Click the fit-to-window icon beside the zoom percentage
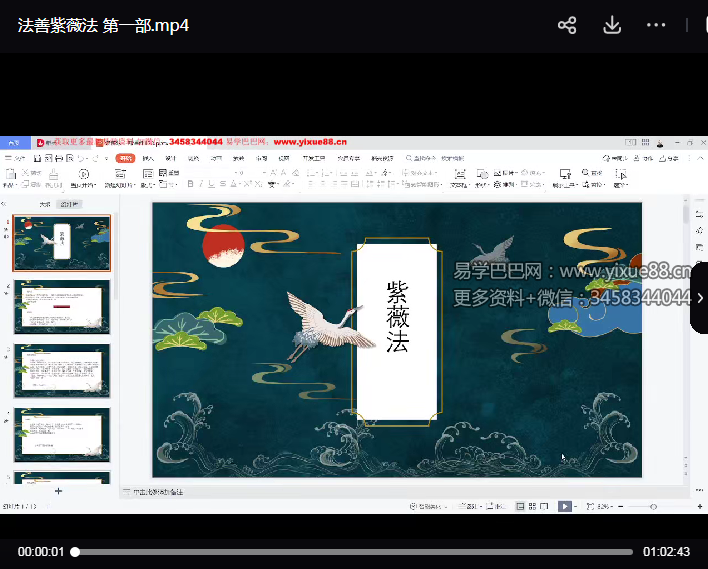This screenshot has width=708, height=569. (x=590, y=506)
